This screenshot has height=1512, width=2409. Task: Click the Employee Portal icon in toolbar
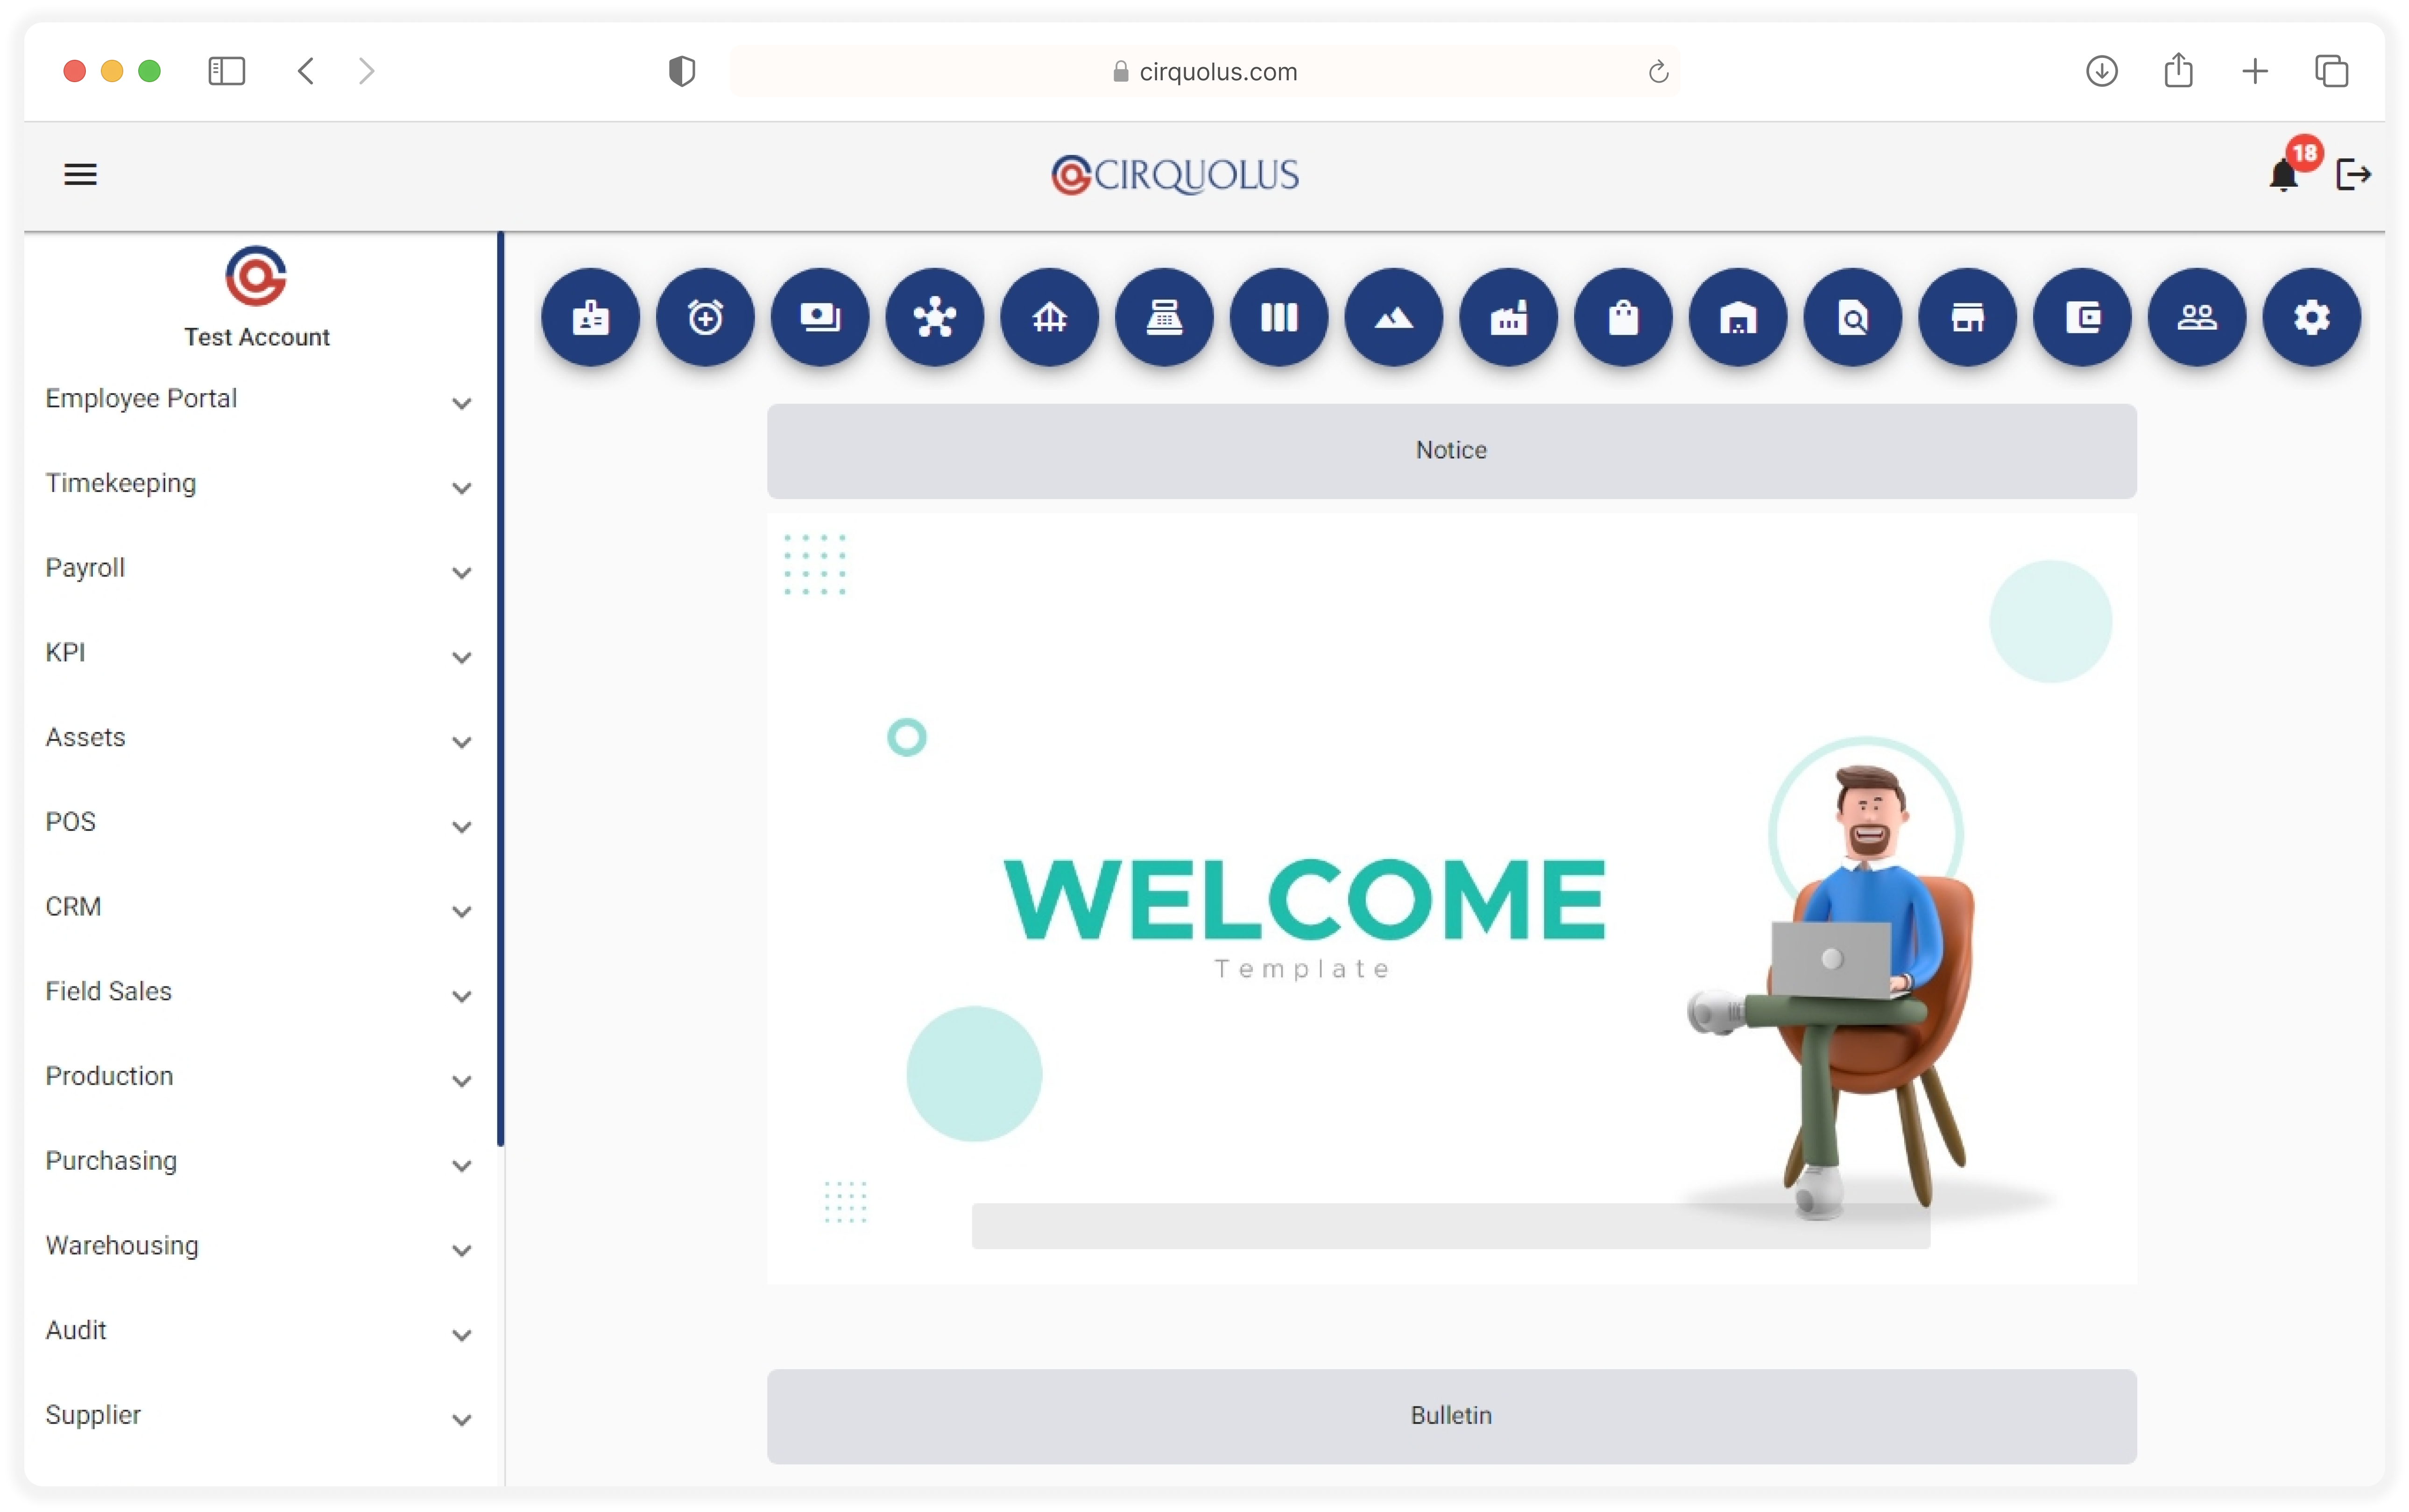[x=589, y=315]
